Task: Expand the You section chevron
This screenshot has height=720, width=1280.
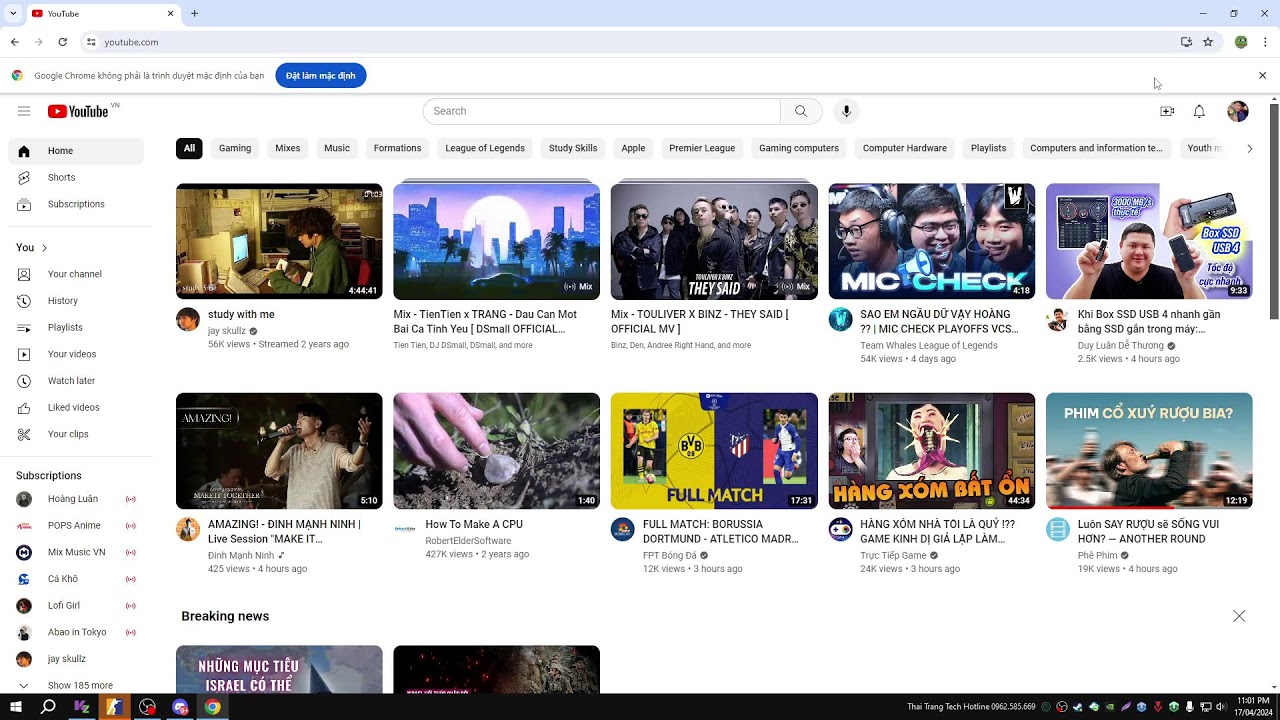Action: coord(44,248)
